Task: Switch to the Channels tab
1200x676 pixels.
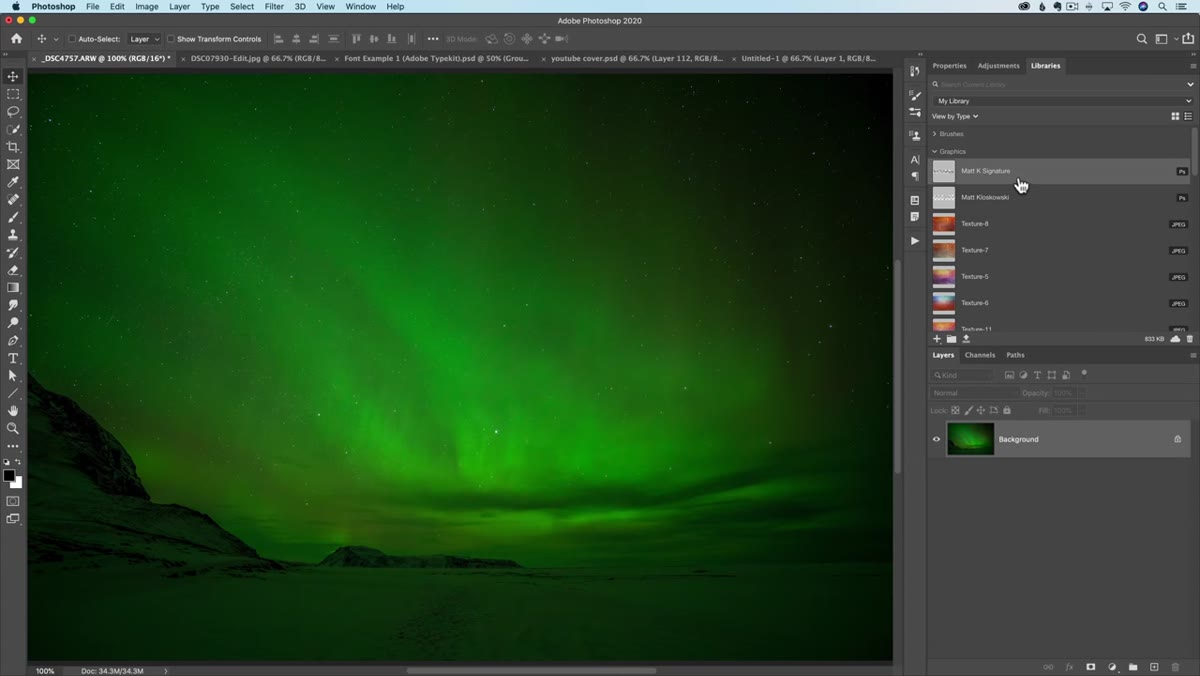Action: pyautogui.click(x=980, y=355)
